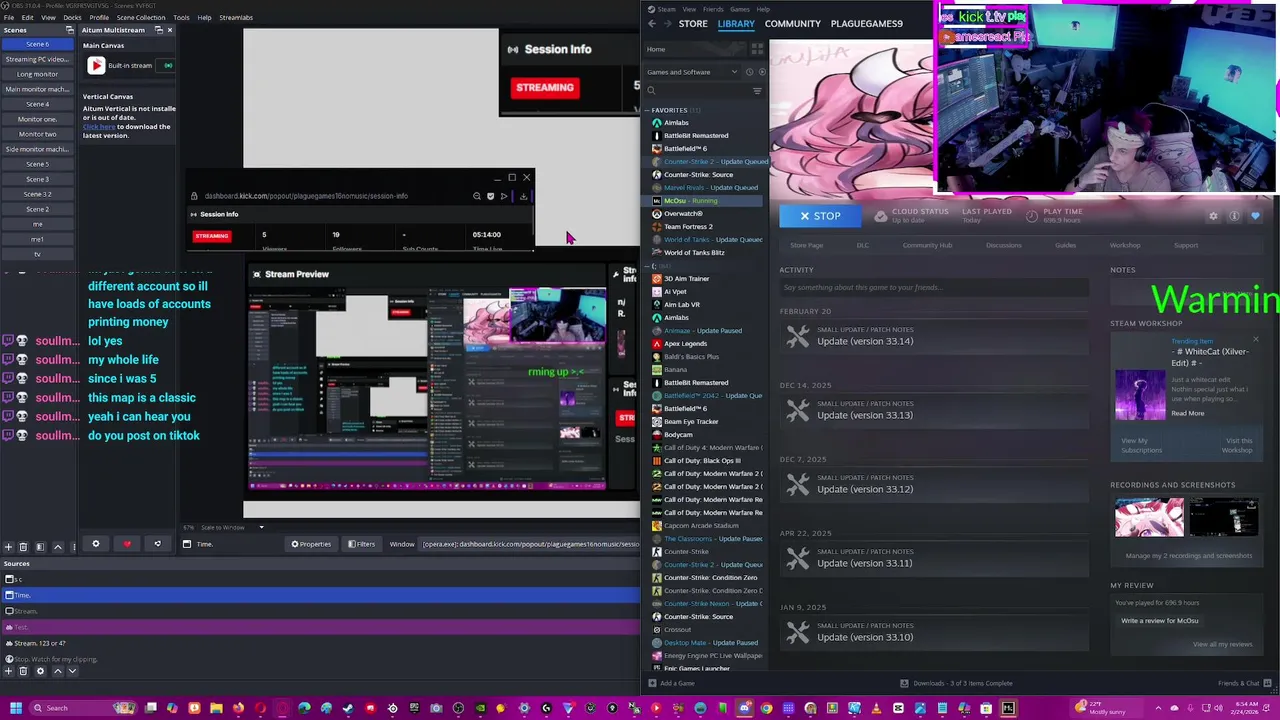Open Steam Downloads status in footer

[x=956, y=684]
